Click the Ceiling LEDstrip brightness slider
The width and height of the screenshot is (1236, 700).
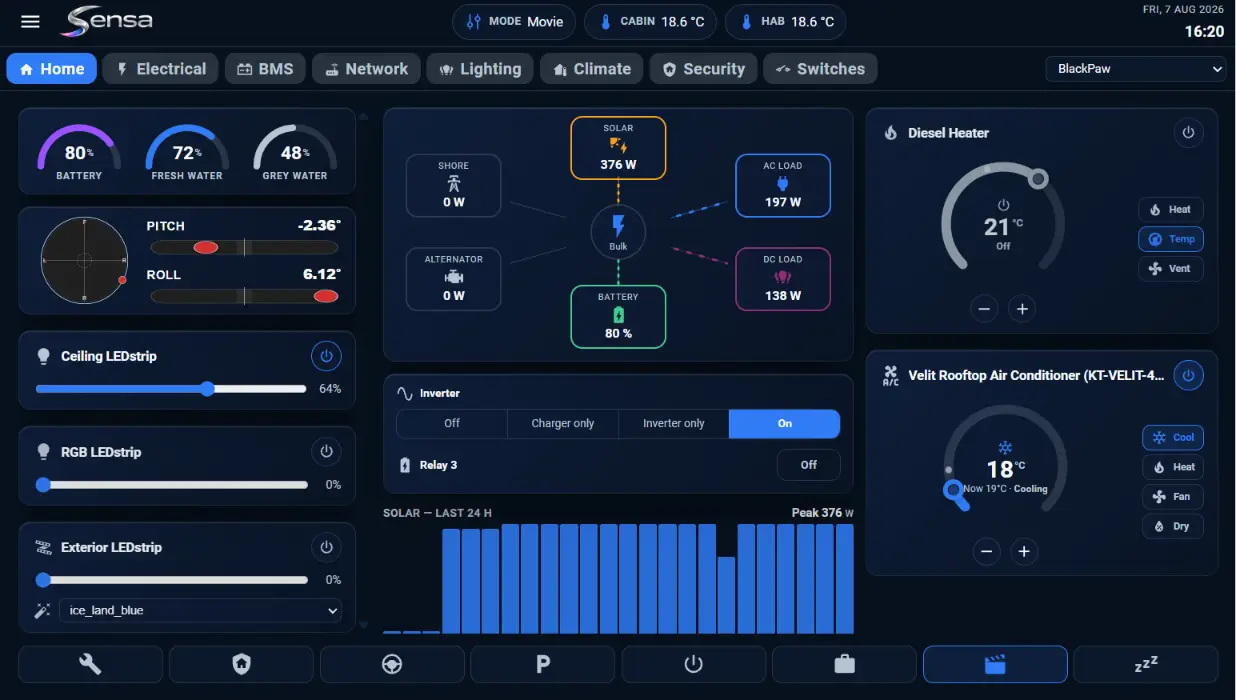coord(172,389)
